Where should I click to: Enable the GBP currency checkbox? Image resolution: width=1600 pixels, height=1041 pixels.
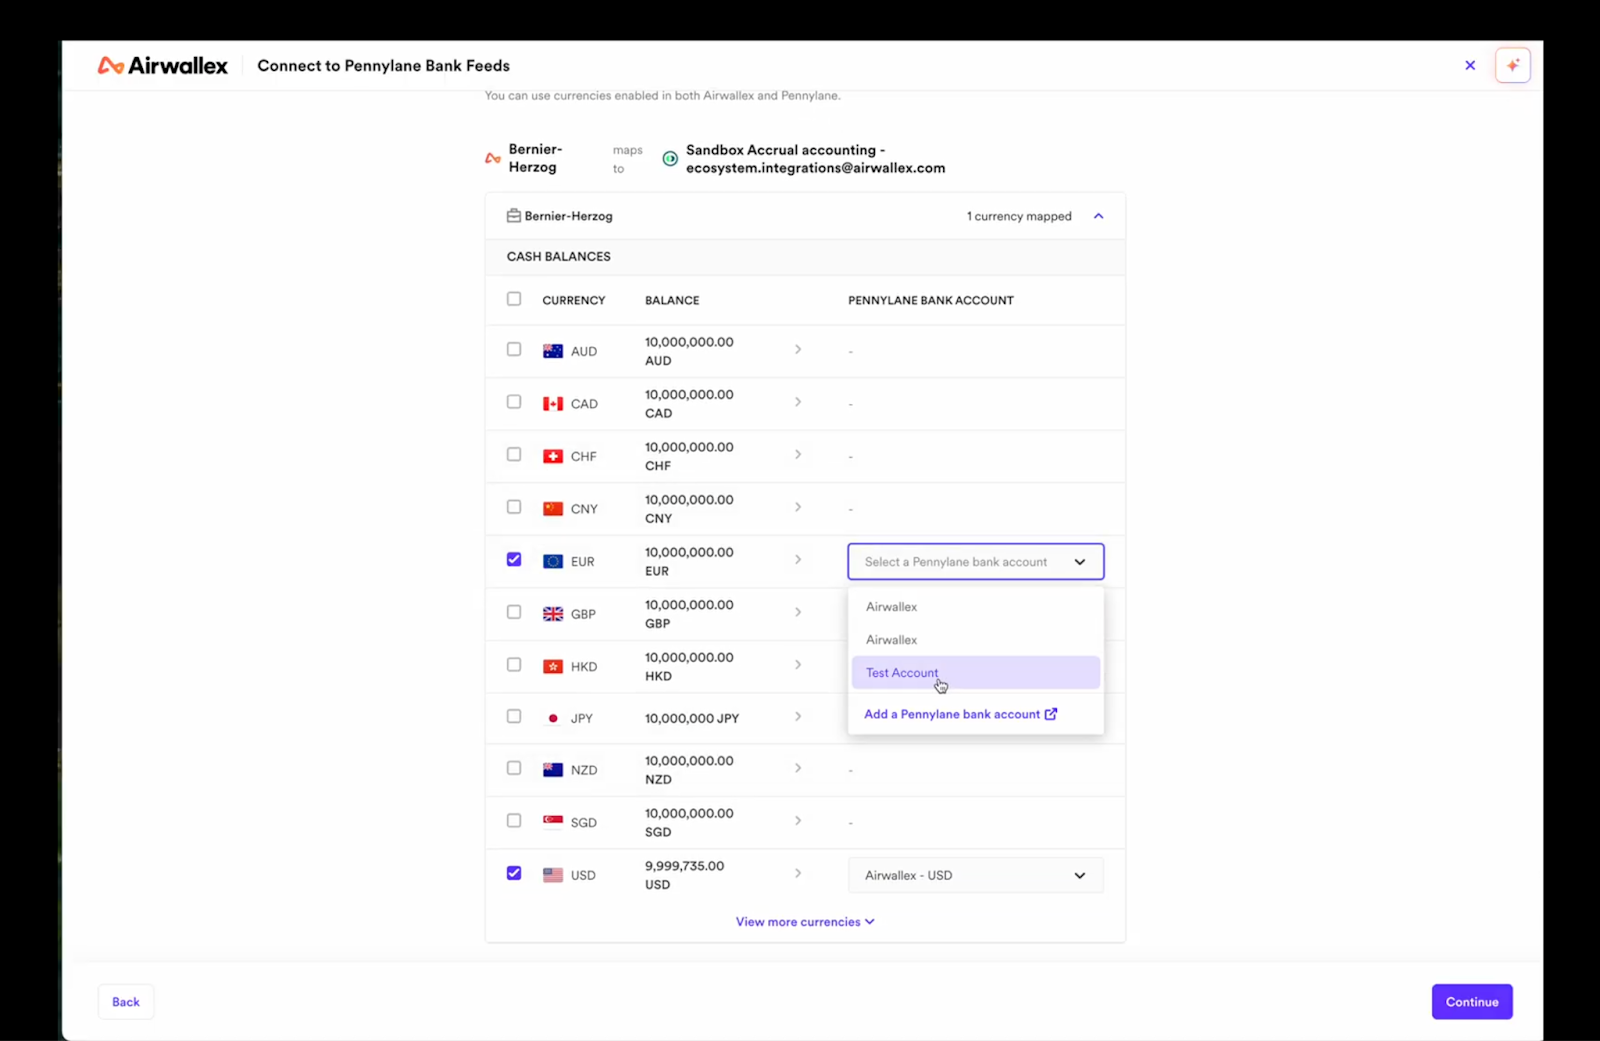click(x=514, y=612)
